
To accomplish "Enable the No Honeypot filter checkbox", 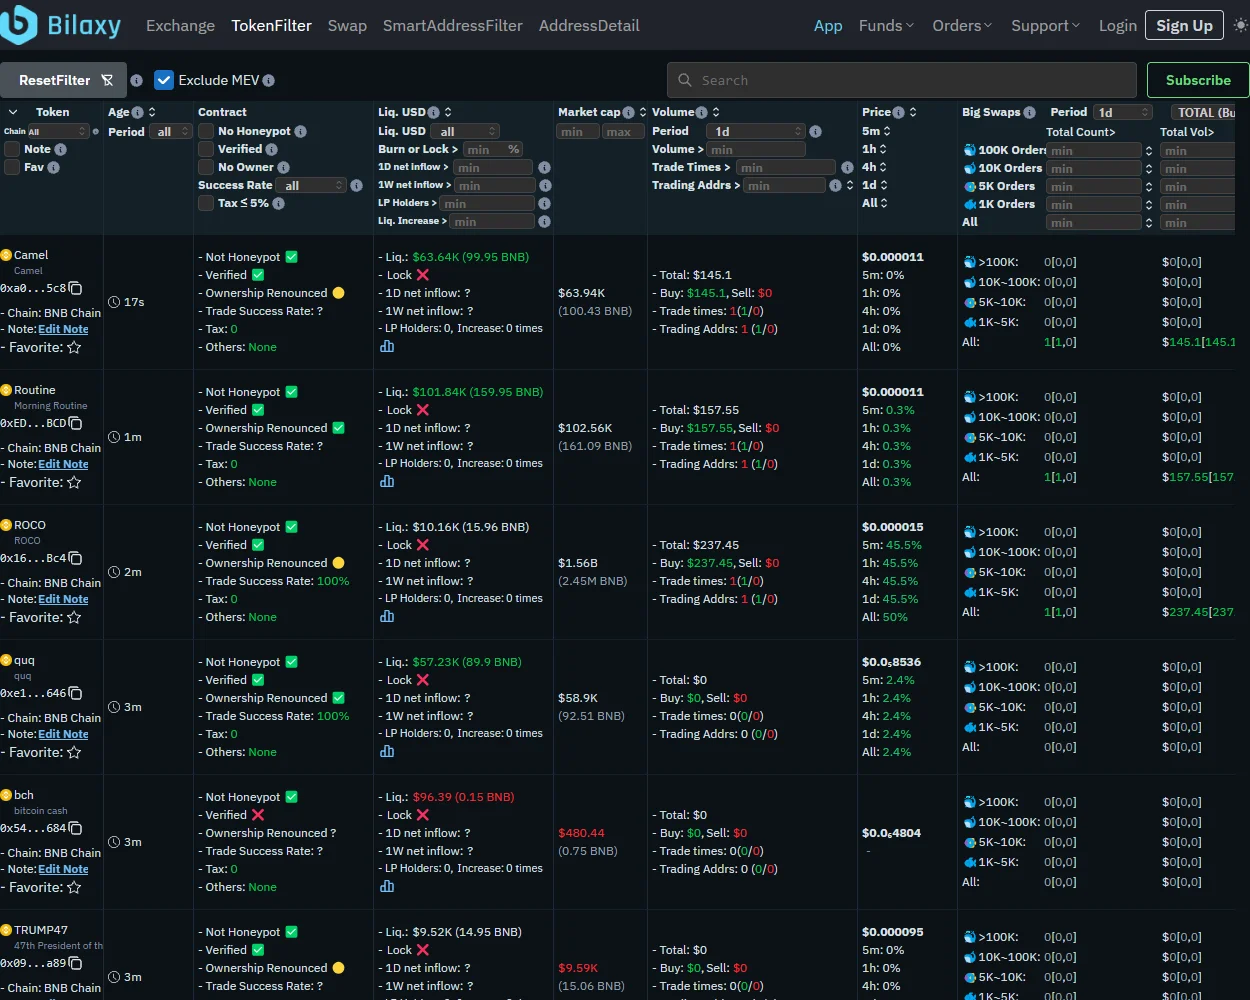I will [x=206, y=131].
